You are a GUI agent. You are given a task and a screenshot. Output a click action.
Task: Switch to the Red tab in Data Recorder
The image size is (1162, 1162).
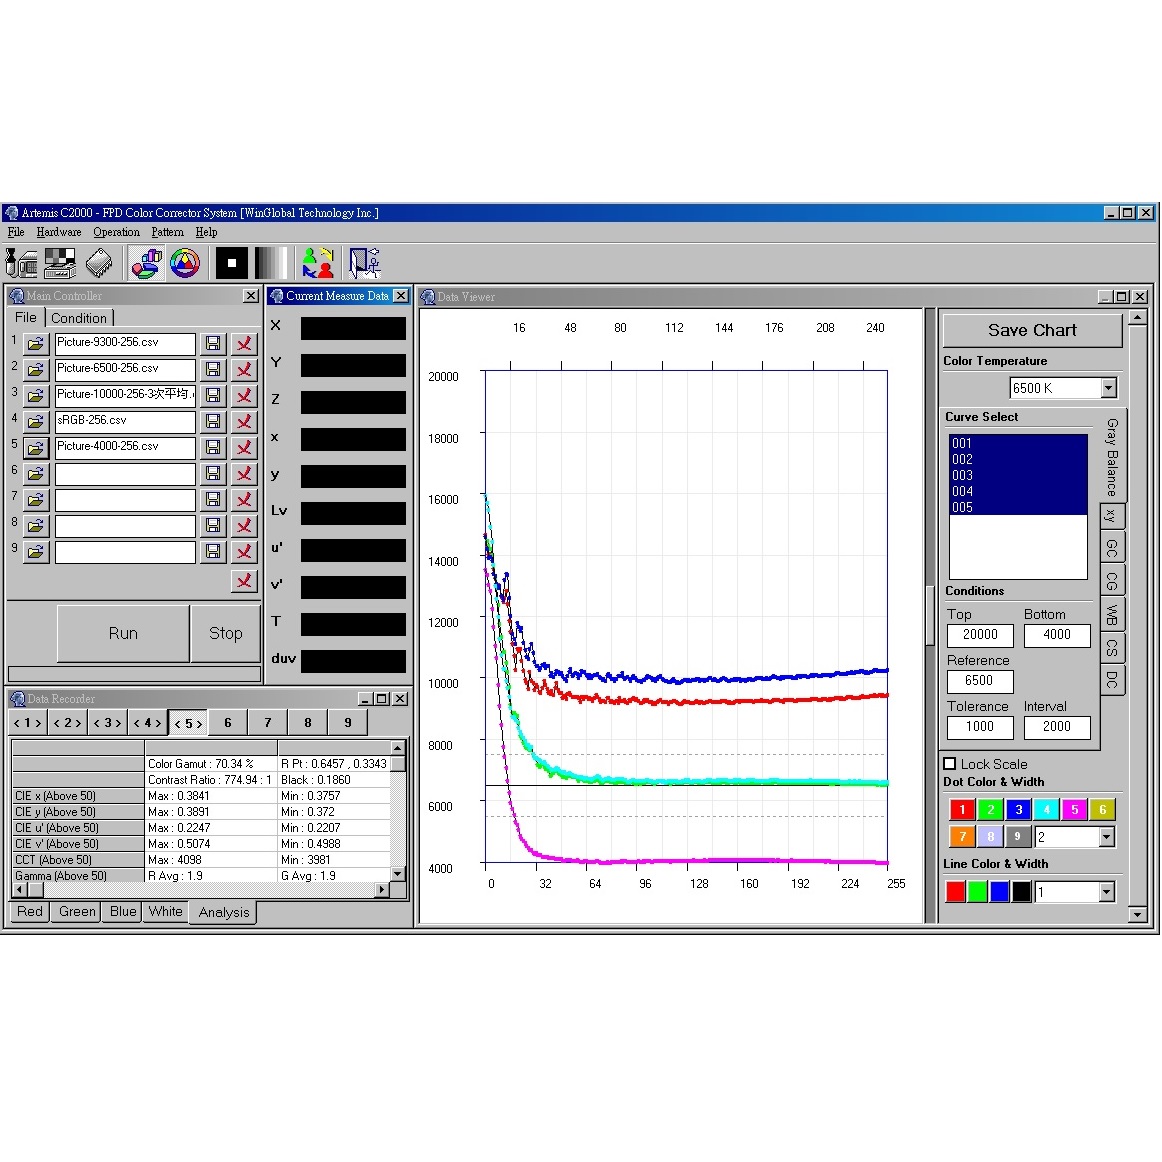[x=30, y=912]
